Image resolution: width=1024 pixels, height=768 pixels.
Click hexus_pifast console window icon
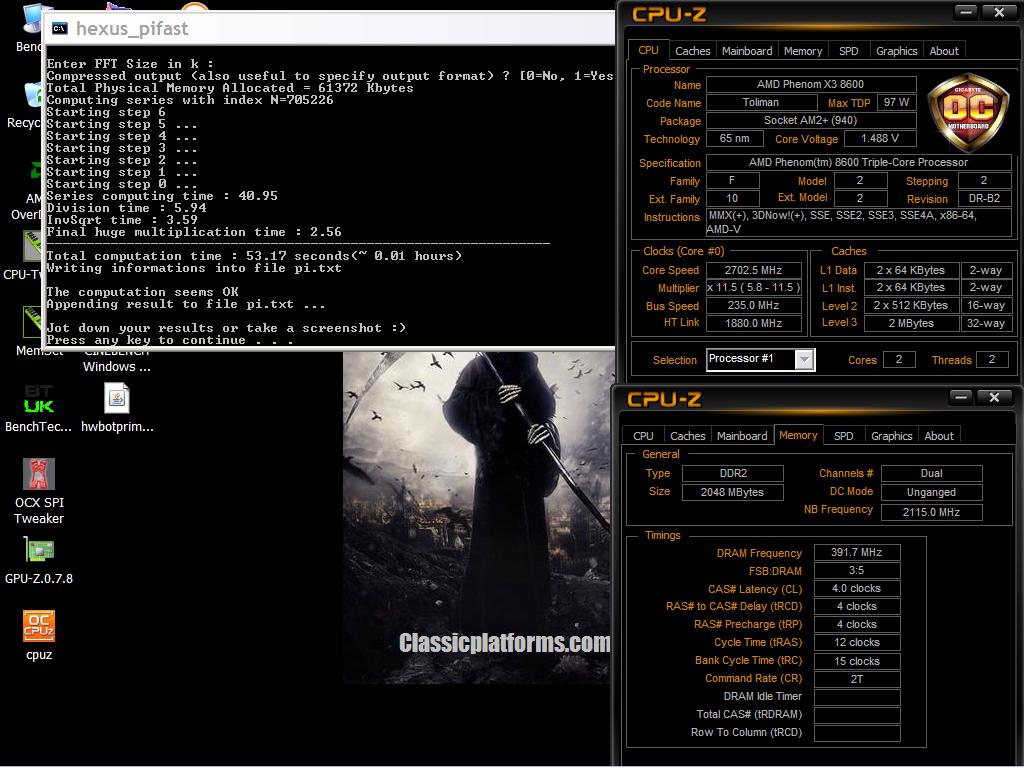(x=60, y=28)
